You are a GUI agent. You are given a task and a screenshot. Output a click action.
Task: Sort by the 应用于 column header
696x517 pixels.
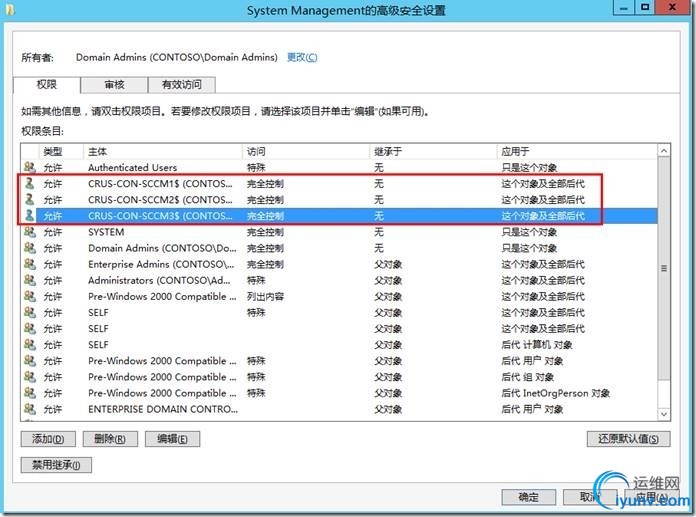click(x=577, y=151)
